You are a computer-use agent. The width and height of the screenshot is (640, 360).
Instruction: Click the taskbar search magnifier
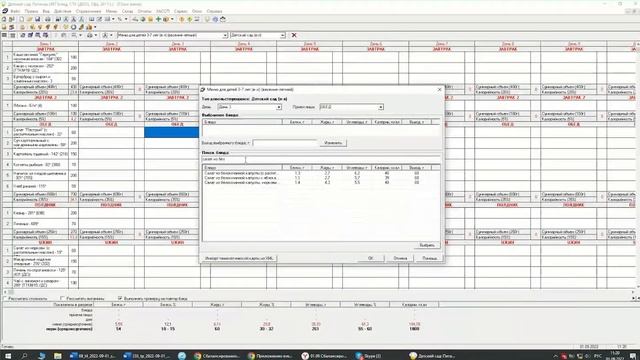coord(24,356)
